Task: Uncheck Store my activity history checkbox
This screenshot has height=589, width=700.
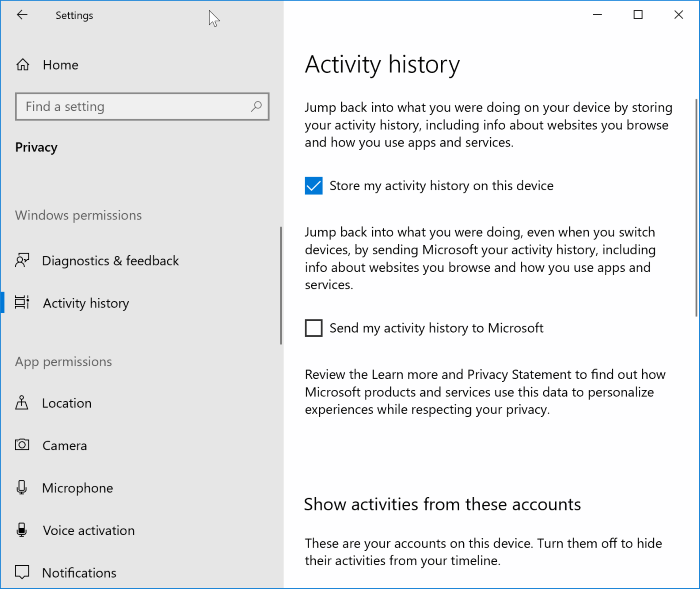Action: click(x=314, y=186)
